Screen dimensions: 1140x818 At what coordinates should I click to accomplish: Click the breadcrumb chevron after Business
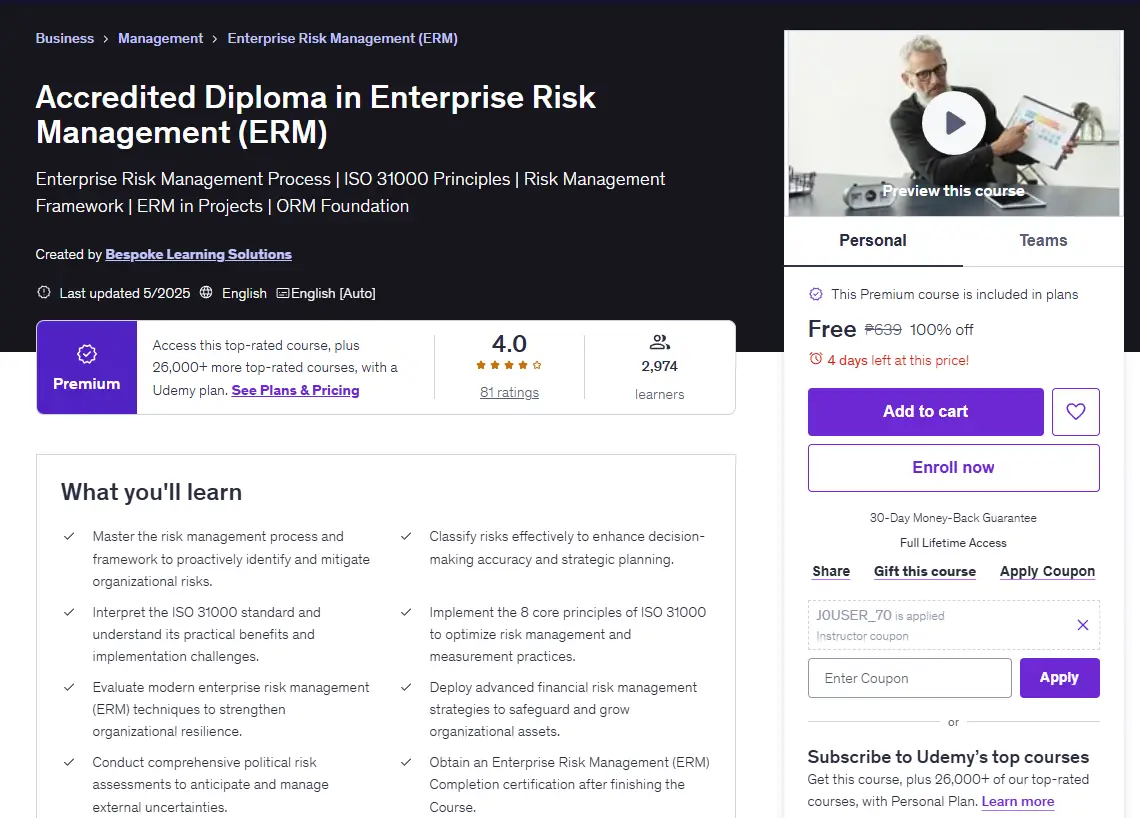tap(105, 39)
